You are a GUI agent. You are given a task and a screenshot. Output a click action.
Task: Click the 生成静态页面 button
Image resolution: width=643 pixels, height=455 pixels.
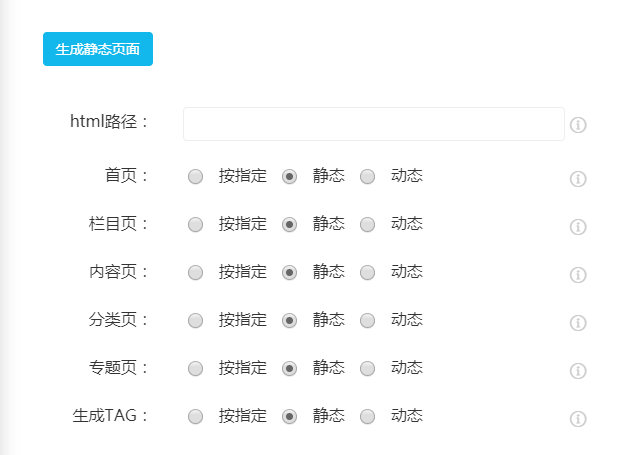click(x=98, y=49)
